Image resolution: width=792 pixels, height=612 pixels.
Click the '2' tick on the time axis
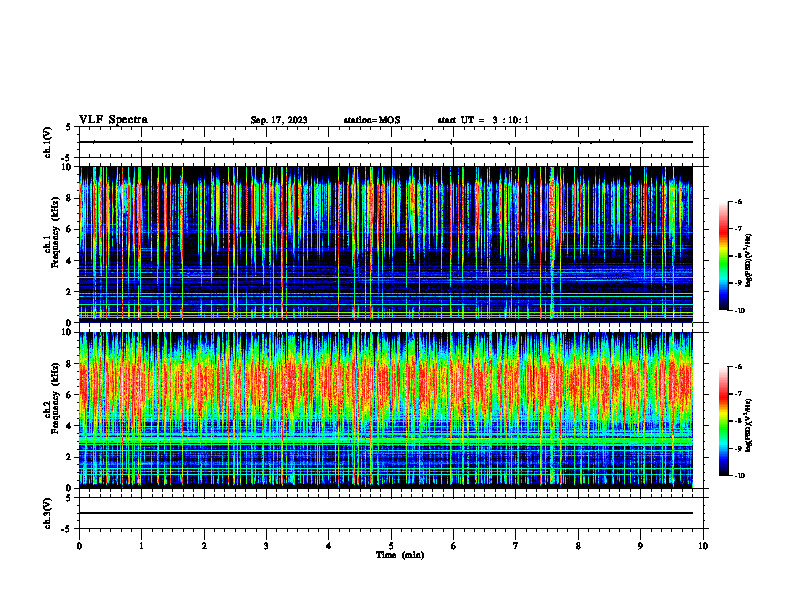pos(204,546)
